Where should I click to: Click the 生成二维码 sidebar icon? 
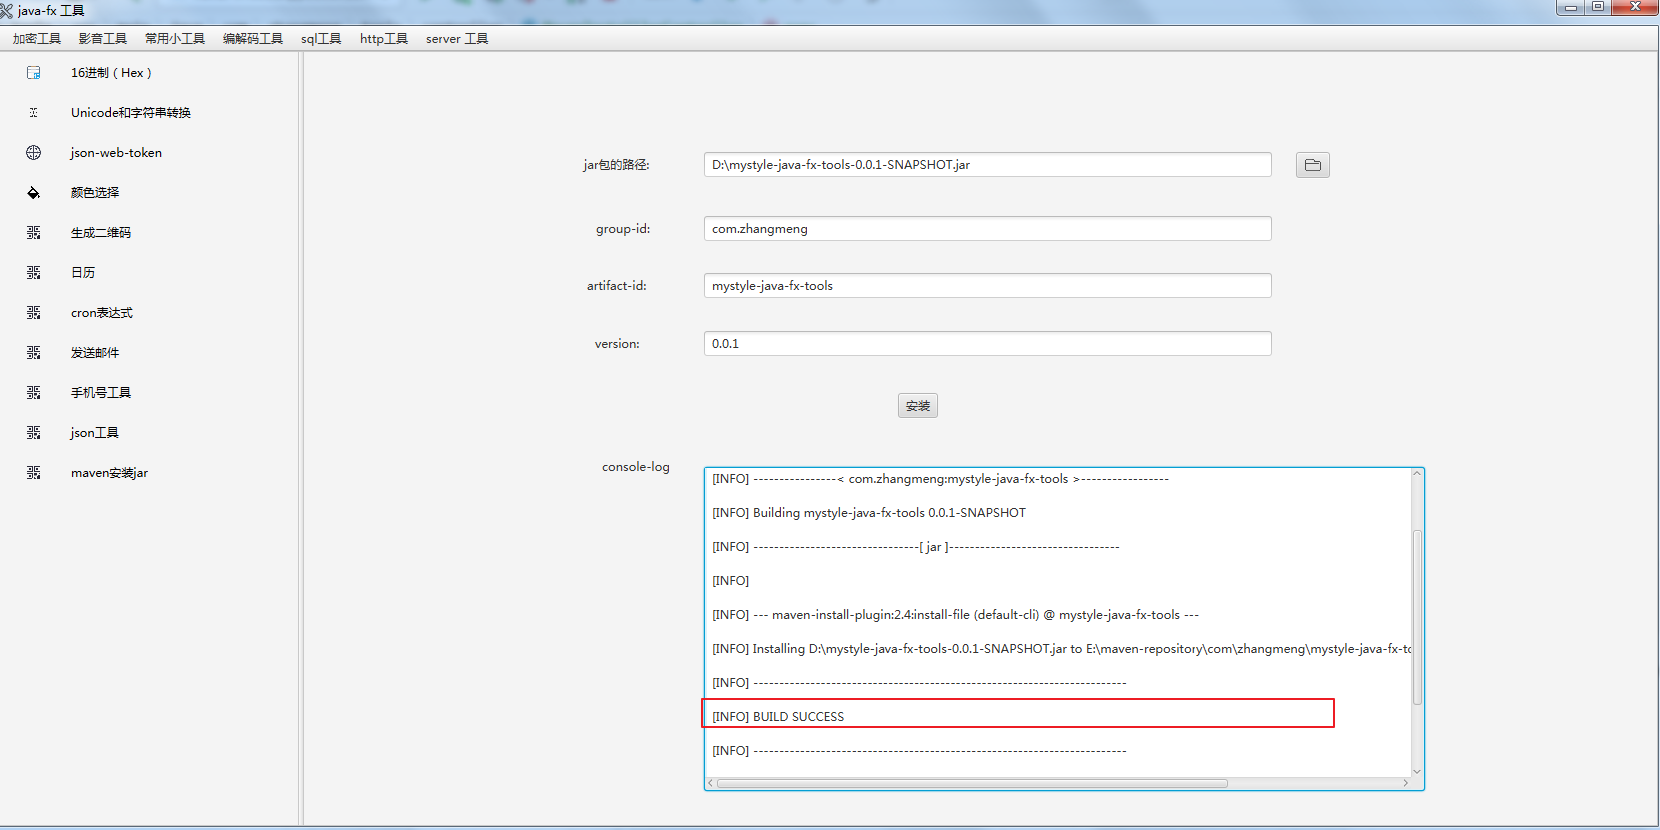click(34, 233)
